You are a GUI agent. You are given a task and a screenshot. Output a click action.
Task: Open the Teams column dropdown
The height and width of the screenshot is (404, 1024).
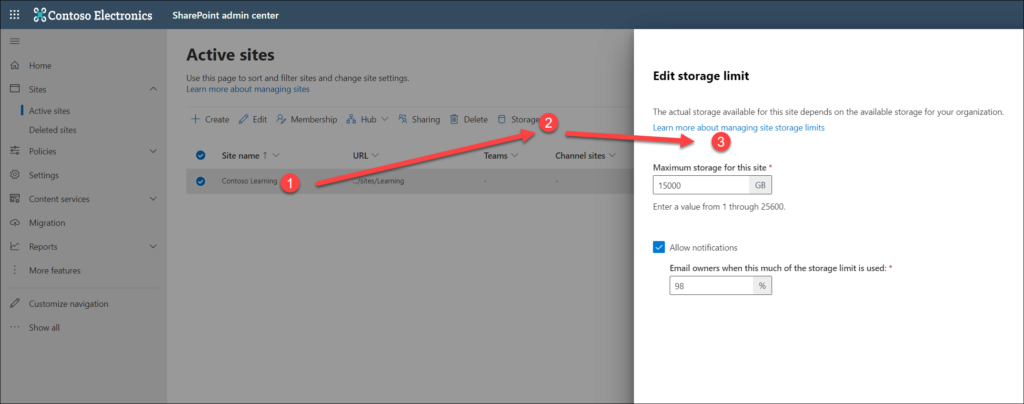pyautogui.click(x=515, y=156)
